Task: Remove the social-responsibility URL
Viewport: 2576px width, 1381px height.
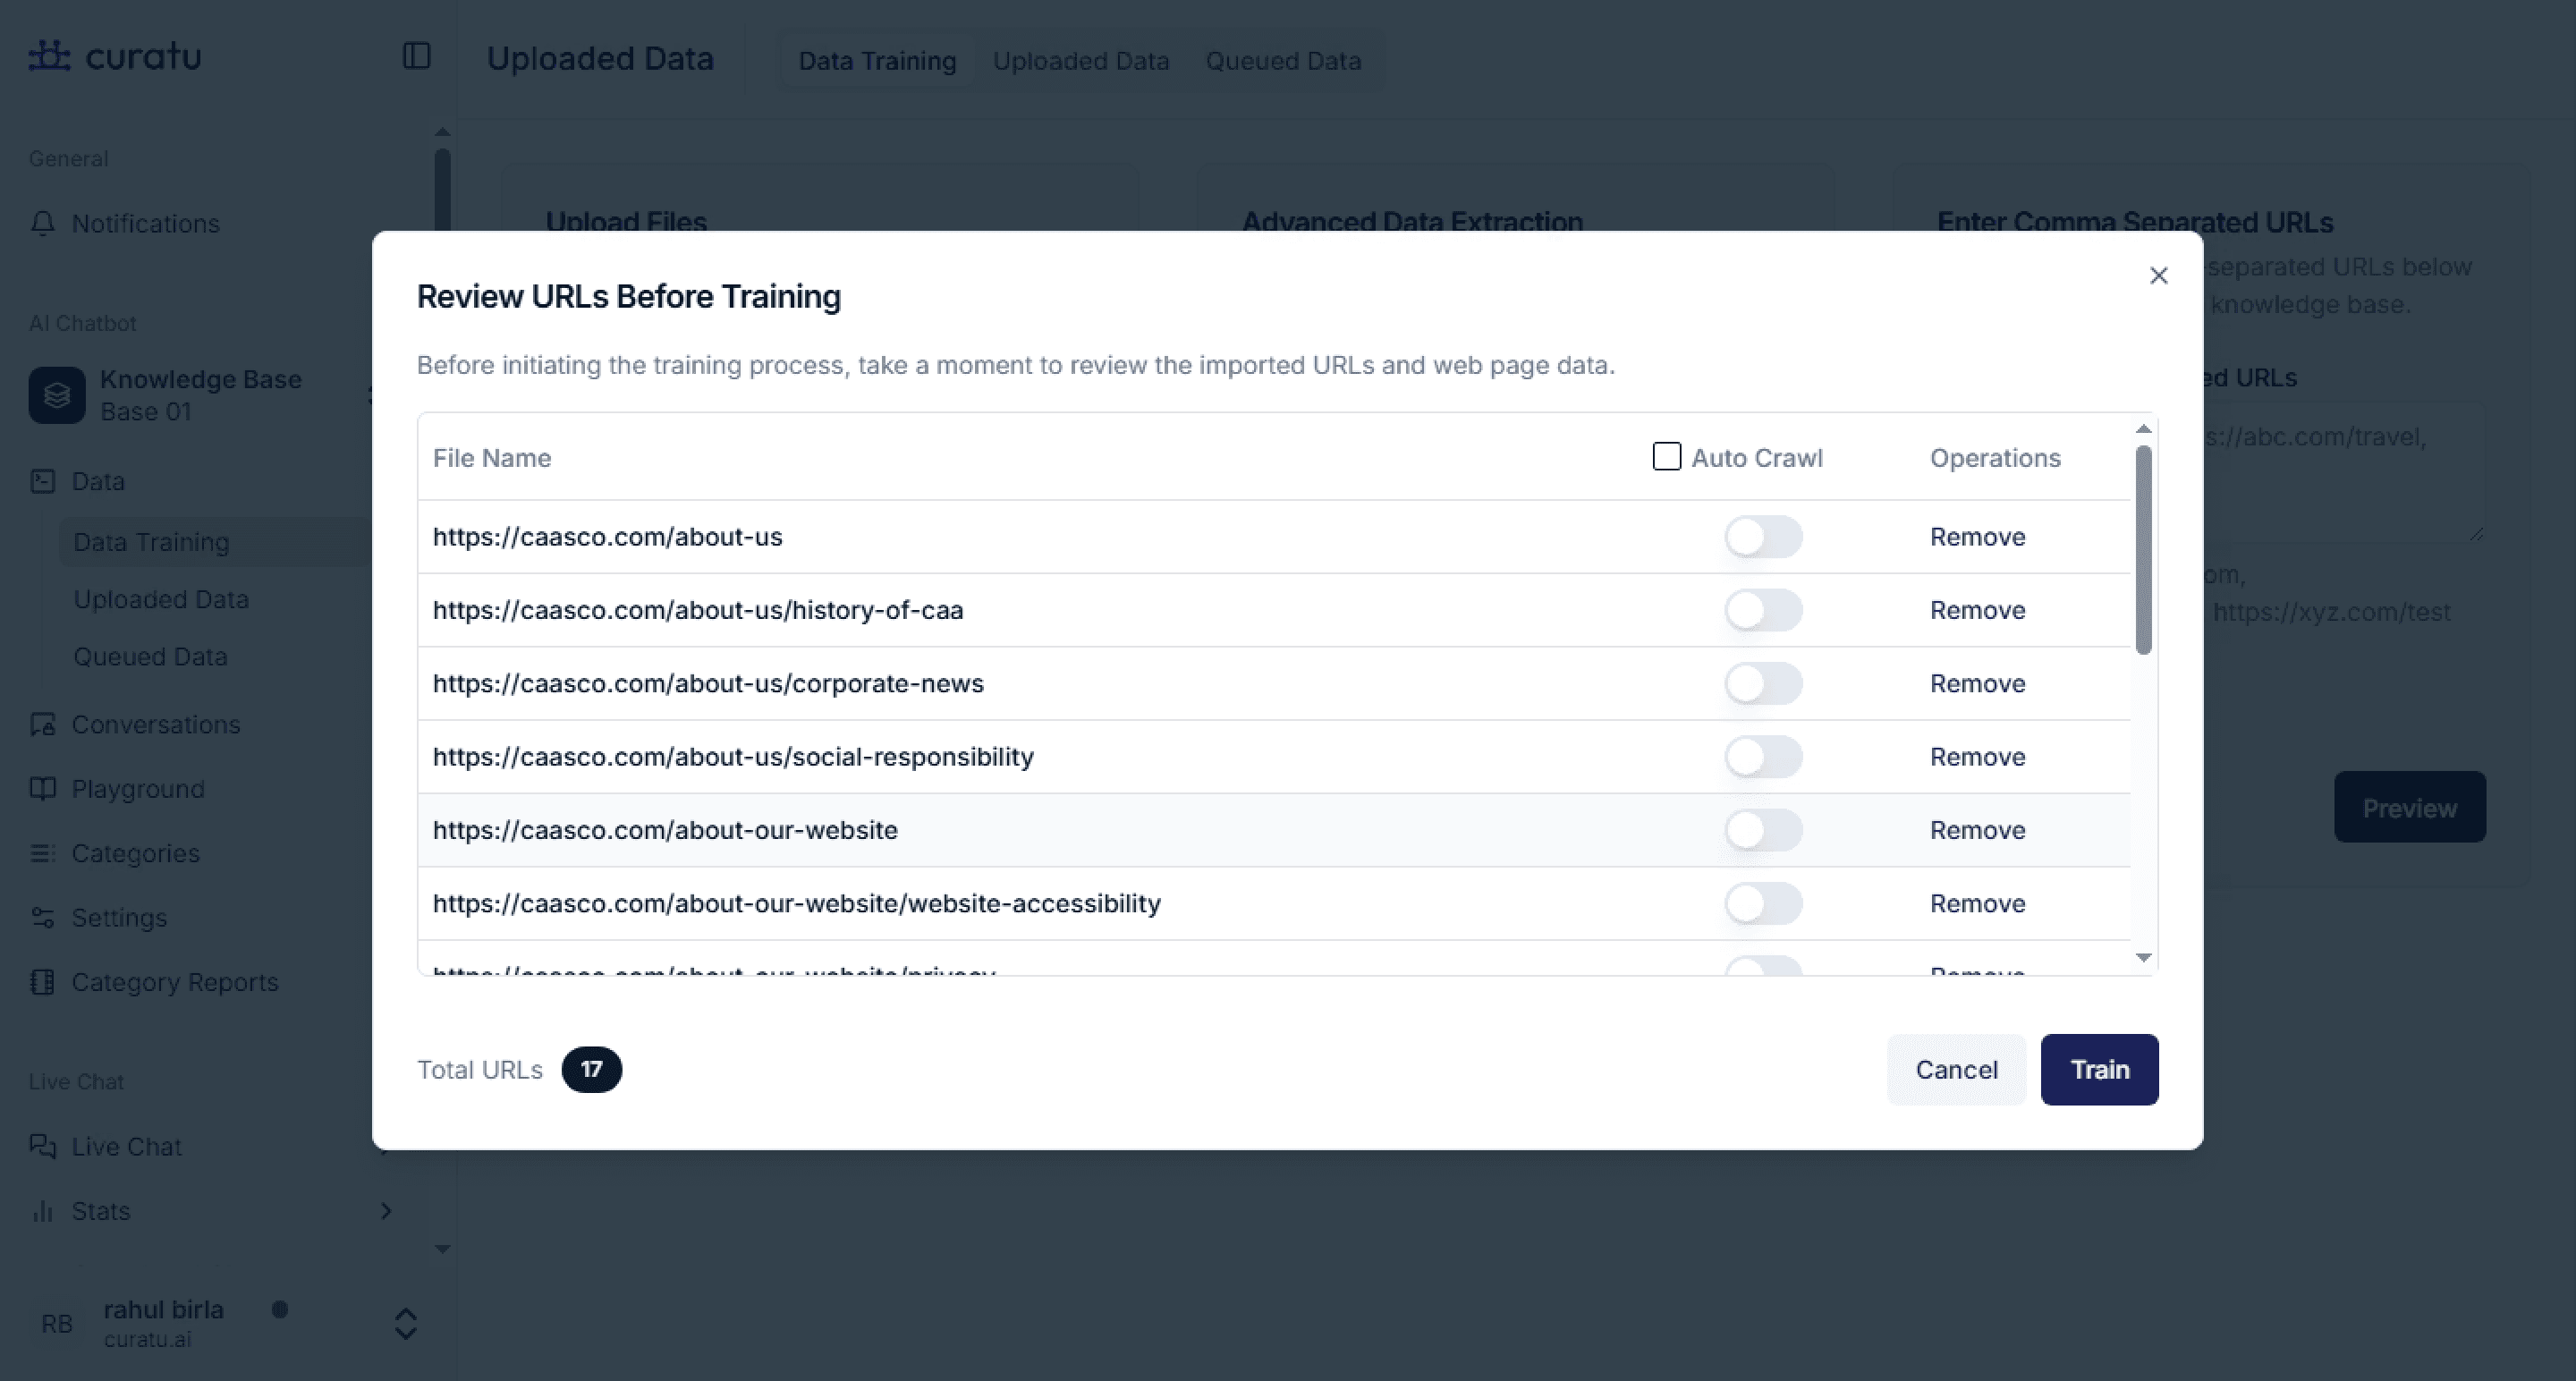Action: point(1977,757)
